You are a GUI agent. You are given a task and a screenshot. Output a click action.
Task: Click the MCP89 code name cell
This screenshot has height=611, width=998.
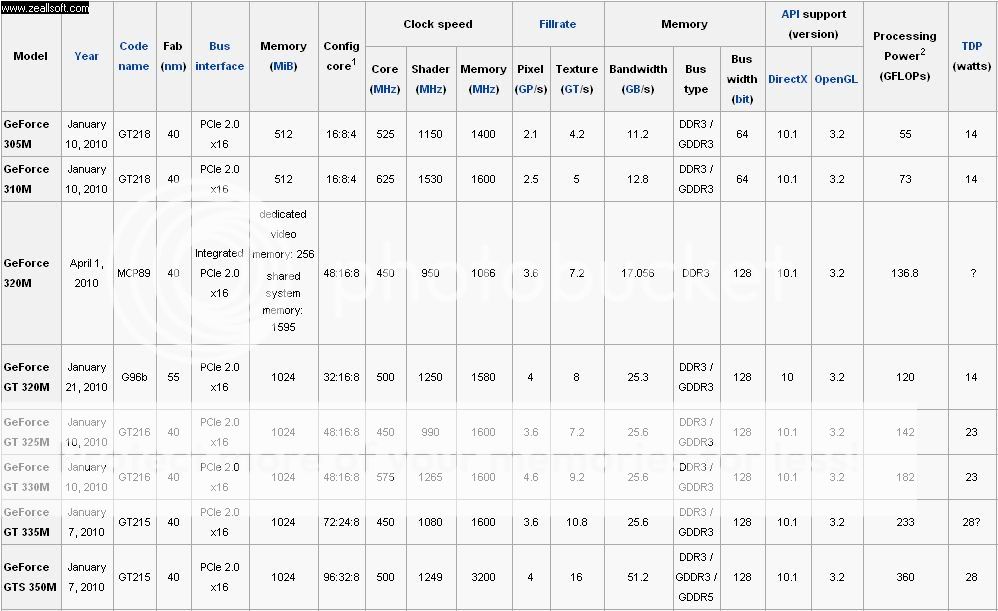point(134,273)
